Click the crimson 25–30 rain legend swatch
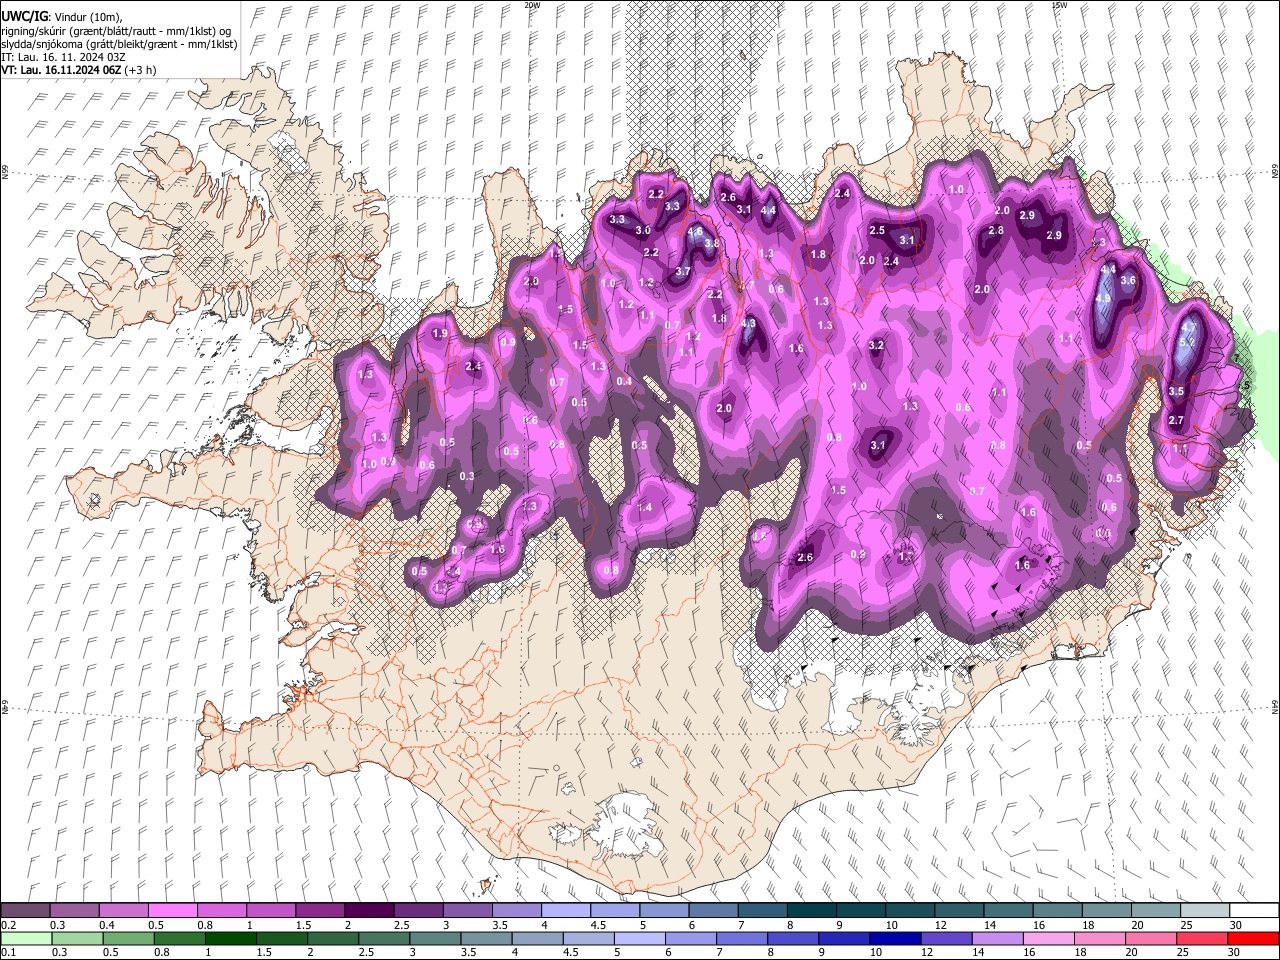This screenshot has width=1280, height=960. (x=1202, y=938)
